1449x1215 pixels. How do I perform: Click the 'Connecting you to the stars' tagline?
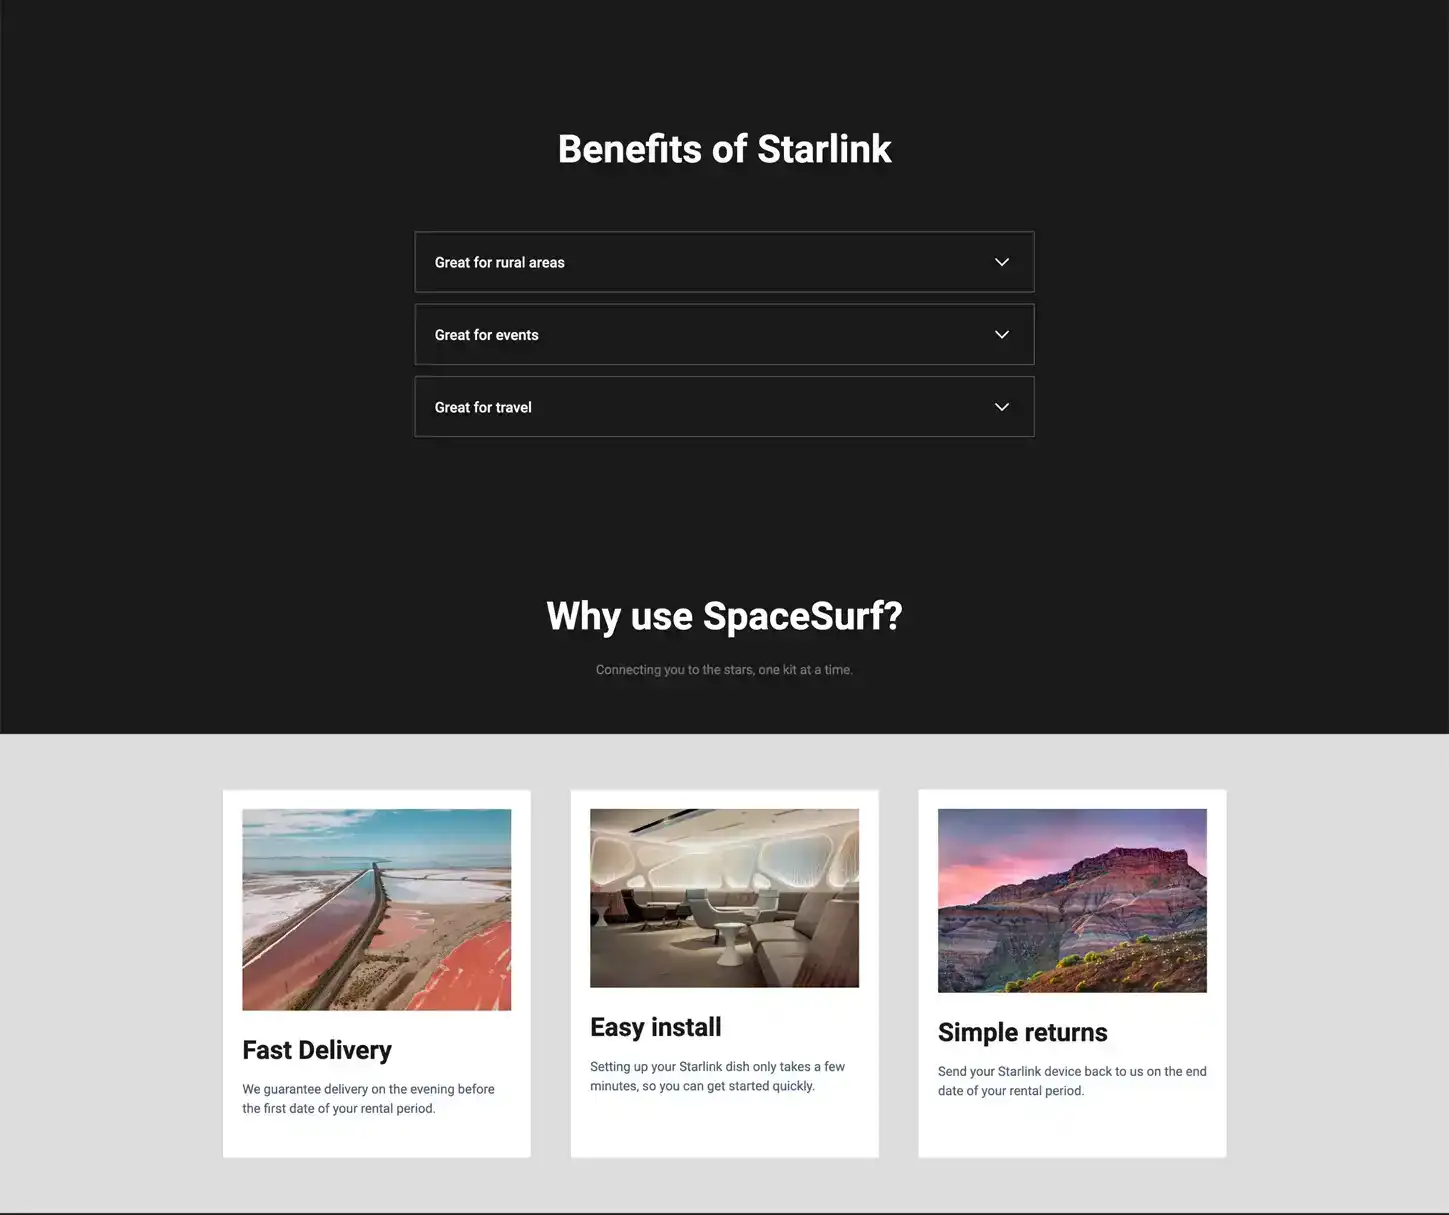point(724,670)
